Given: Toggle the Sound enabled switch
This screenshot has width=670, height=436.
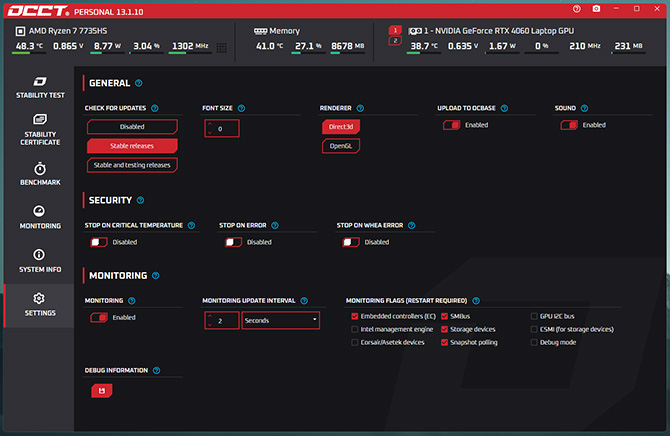Looking at the screenshot, I should tap(569, 125).
